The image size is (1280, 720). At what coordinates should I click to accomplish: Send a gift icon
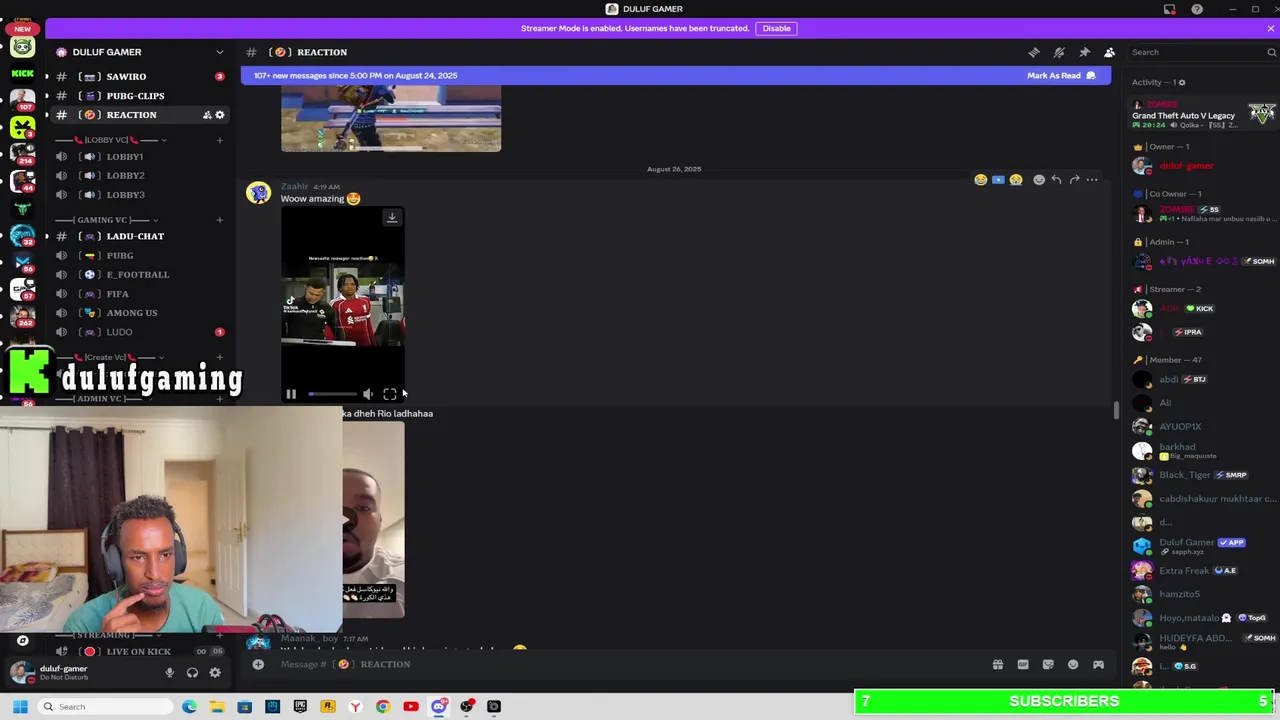[997, 664]
